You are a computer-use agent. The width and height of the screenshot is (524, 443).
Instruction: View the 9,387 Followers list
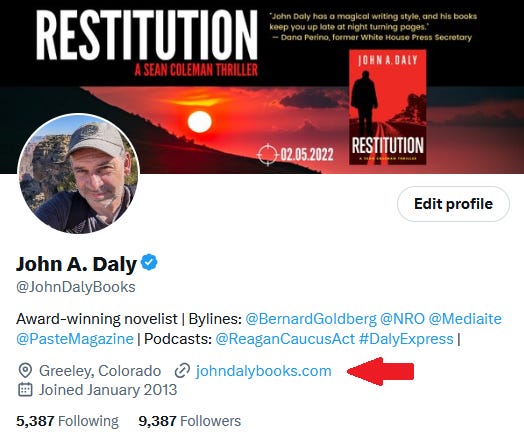click(189, 421)
